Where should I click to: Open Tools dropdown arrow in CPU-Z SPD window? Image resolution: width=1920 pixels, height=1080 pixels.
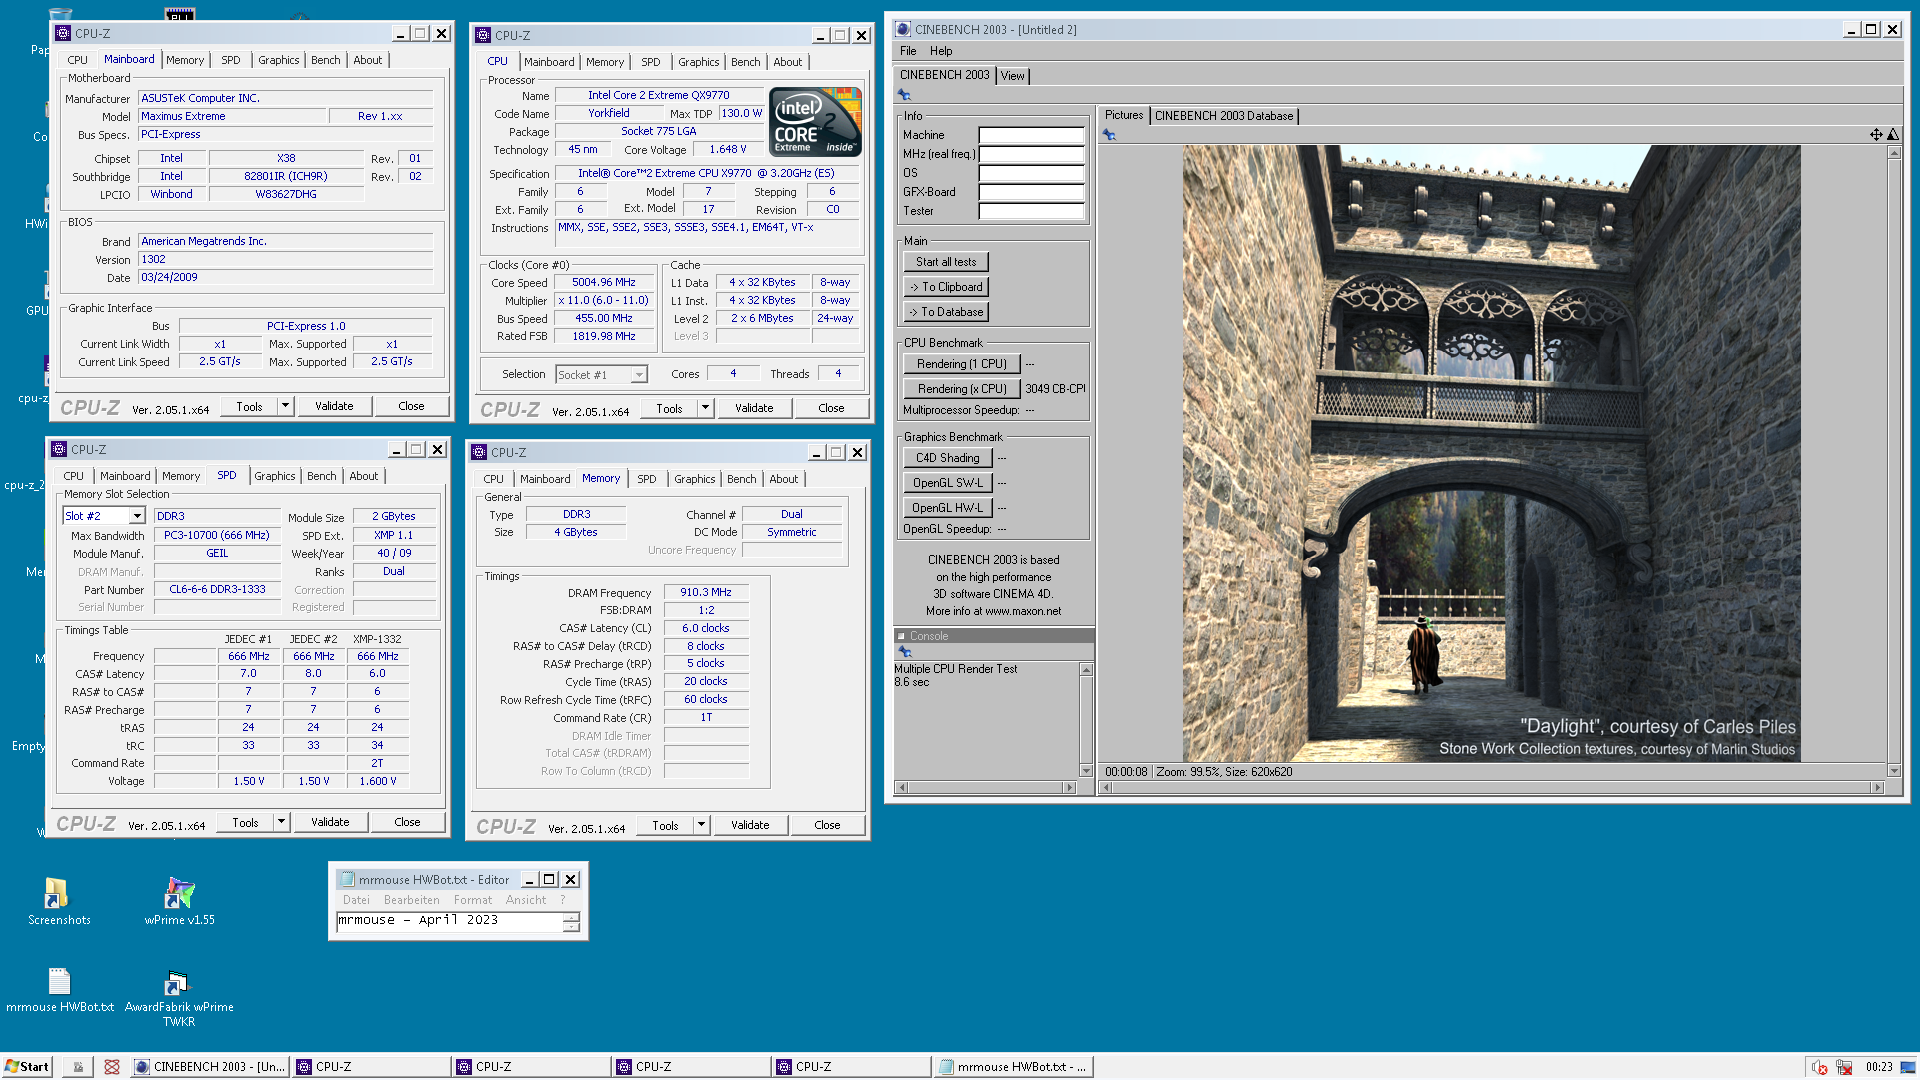[281, 822]
